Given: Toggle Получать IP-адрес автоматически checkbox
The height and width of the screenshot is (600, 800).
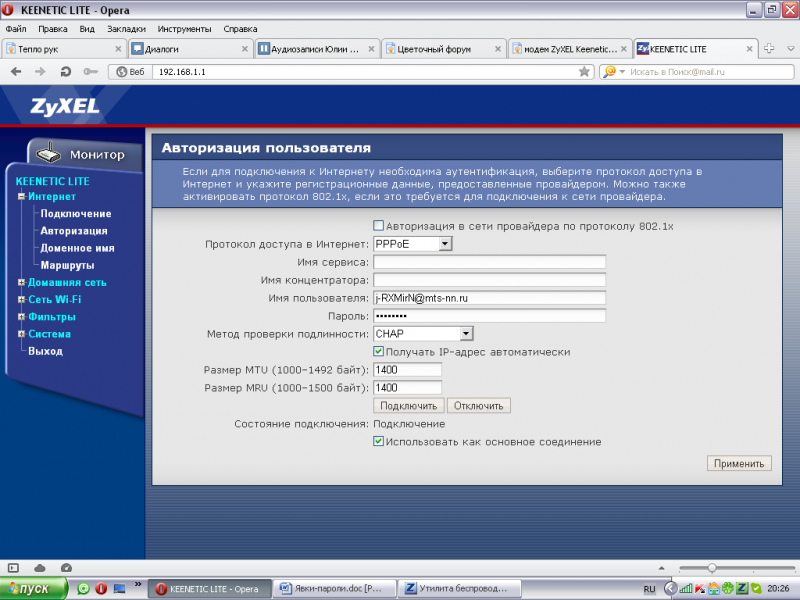Looking at the screenshot, I should click(379, 351).
